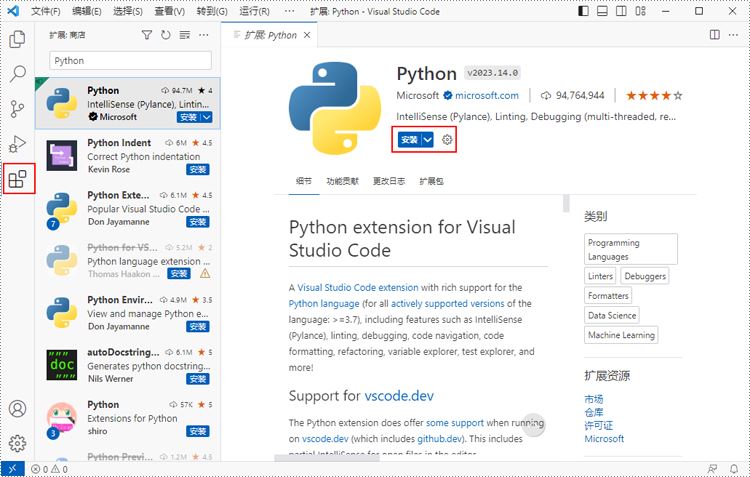Open Run and Debug view
Screen dimensions: 750x477
tap(17, 144)
